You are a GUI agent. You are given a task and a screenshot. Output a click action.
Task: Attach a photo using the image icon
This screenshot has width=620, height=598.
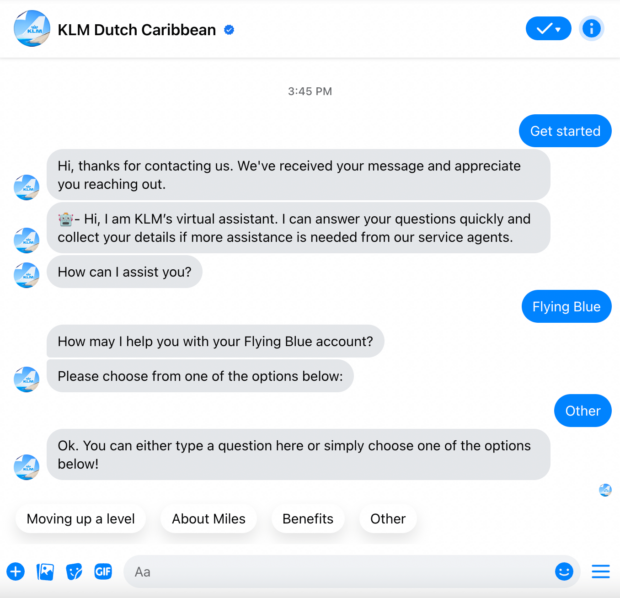[45, 572]
